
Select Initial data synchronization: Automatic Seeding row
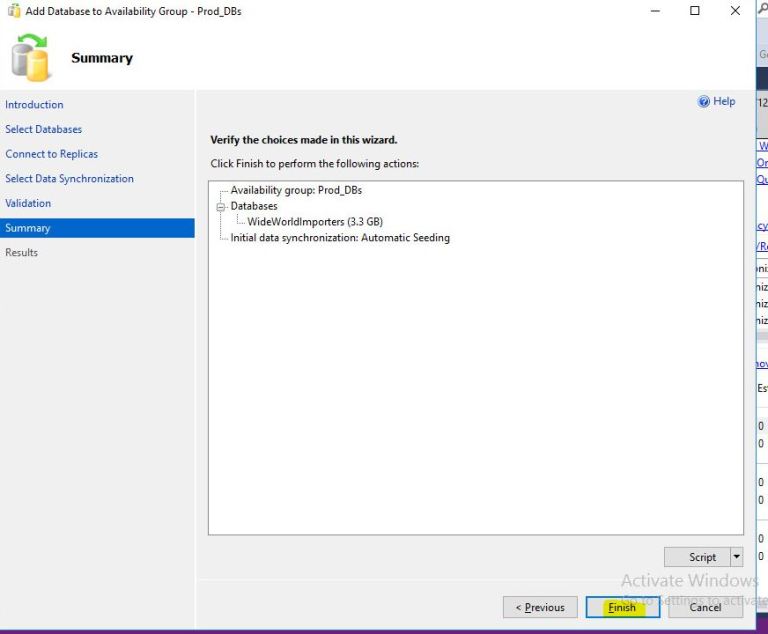[340, 238]
